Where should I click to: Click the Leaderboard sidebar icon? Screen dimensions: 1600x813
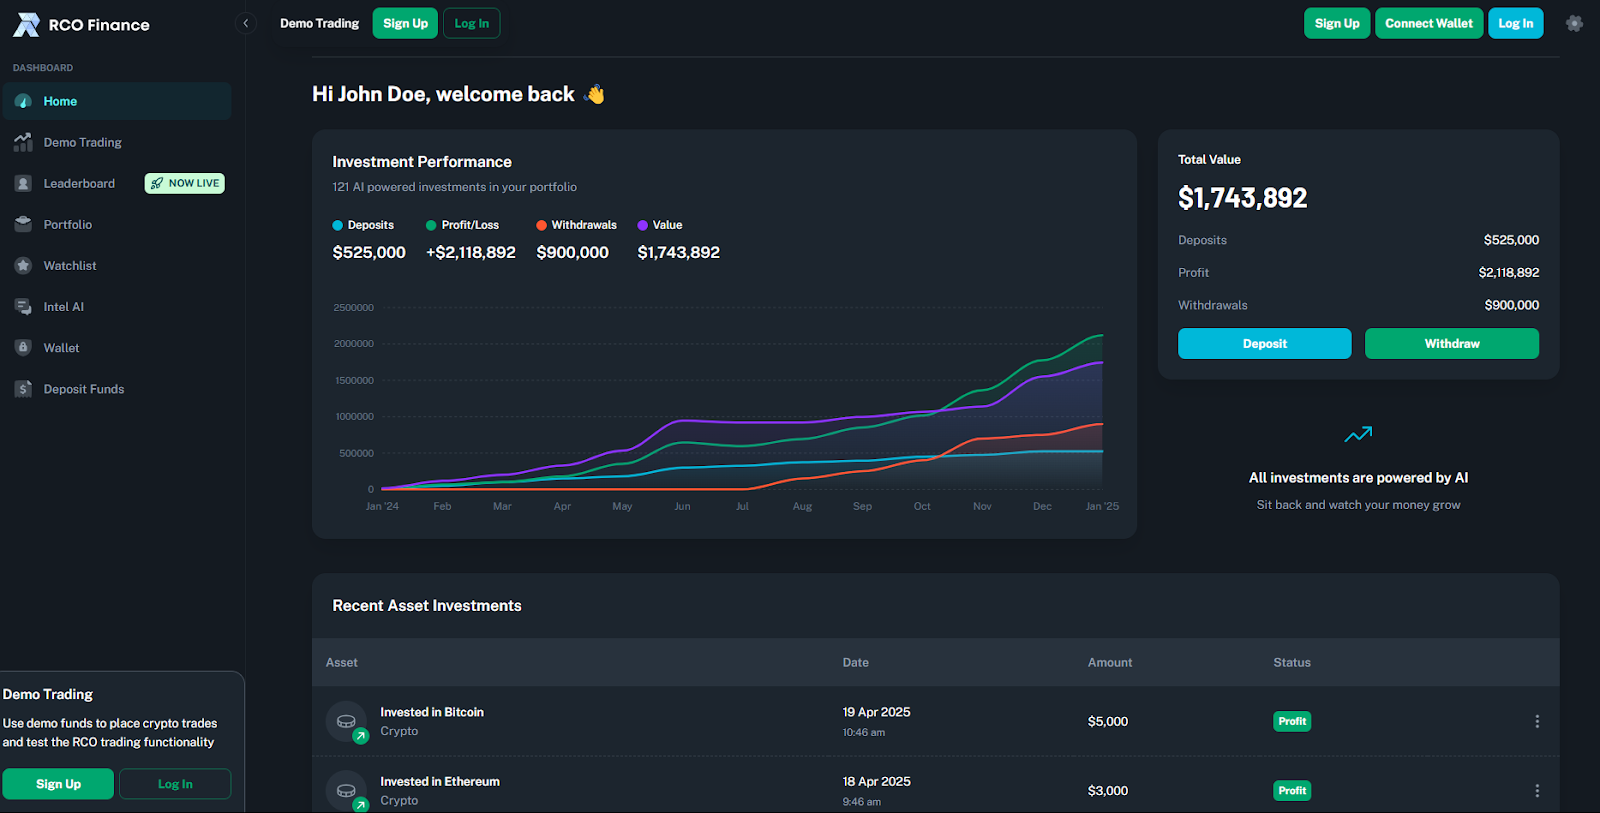23,183
